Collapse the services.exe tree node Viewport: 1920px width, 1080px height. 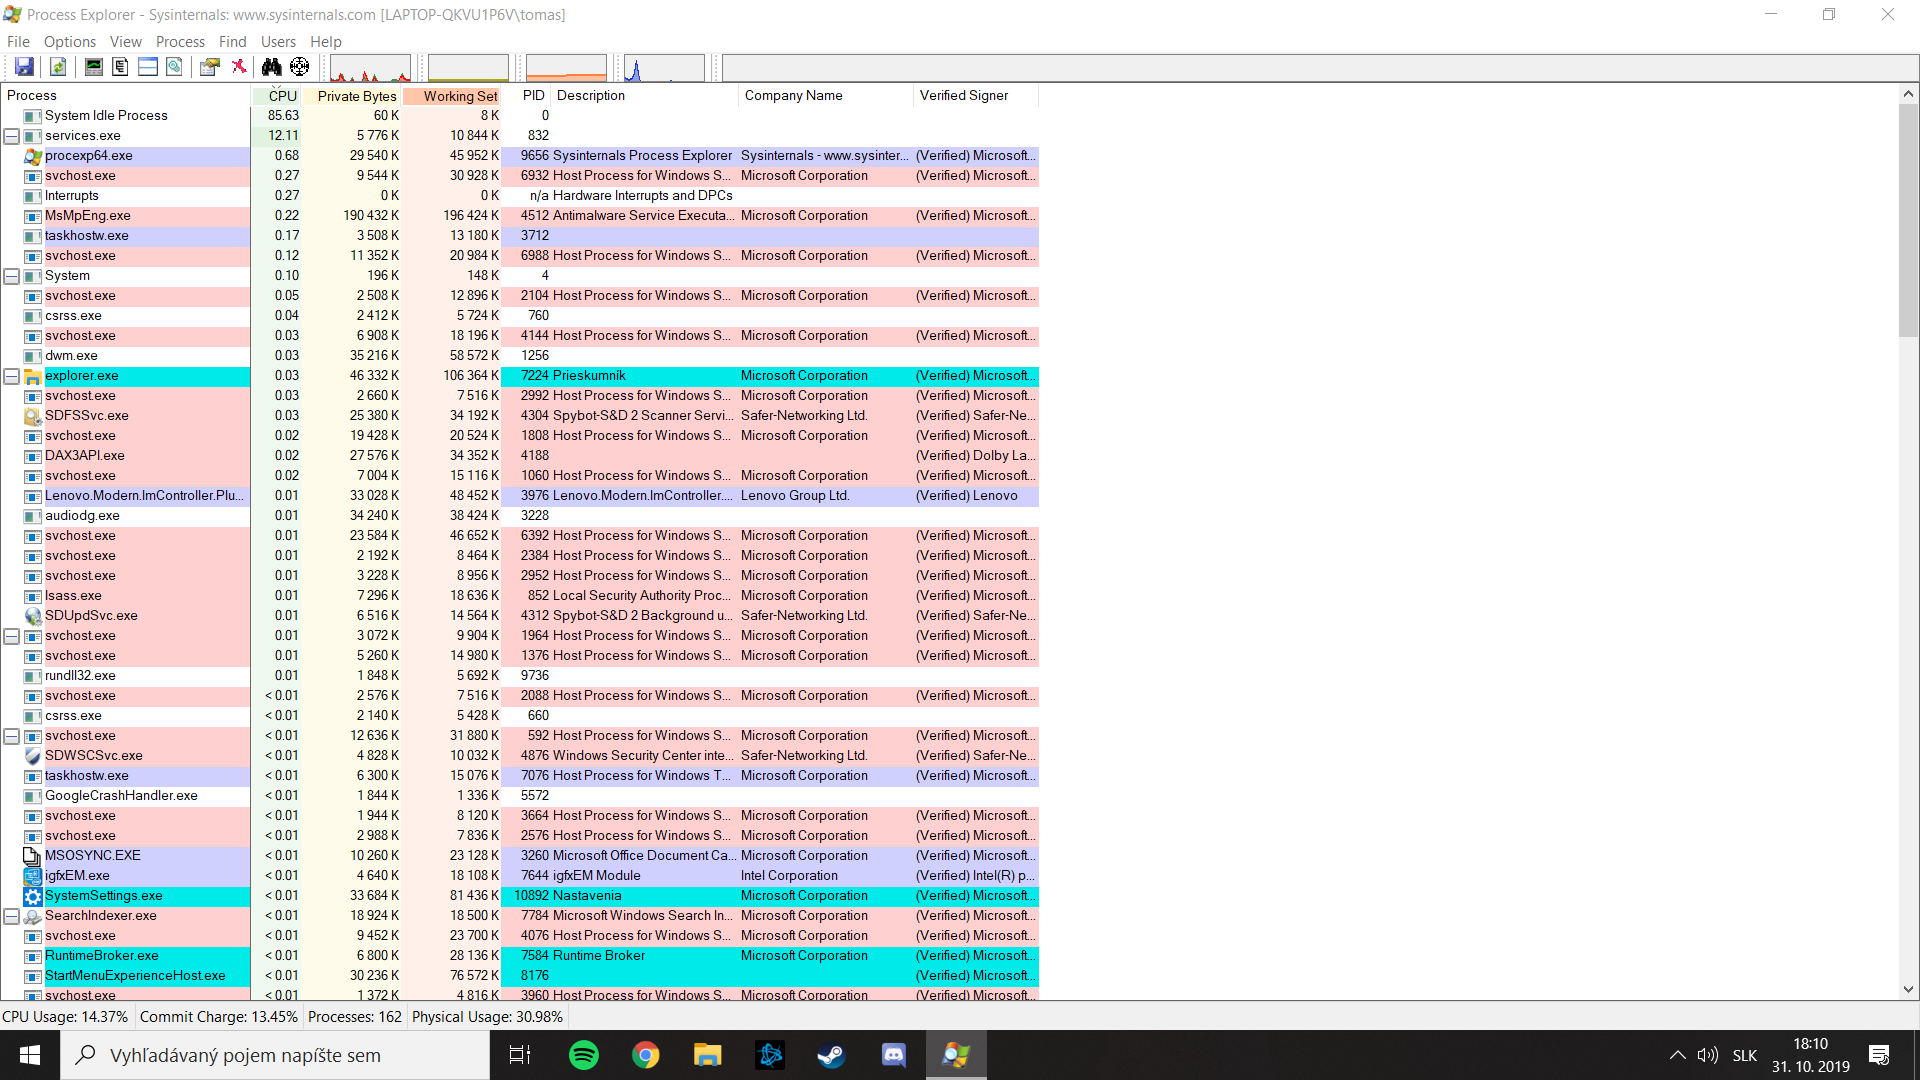pos(12,136)
